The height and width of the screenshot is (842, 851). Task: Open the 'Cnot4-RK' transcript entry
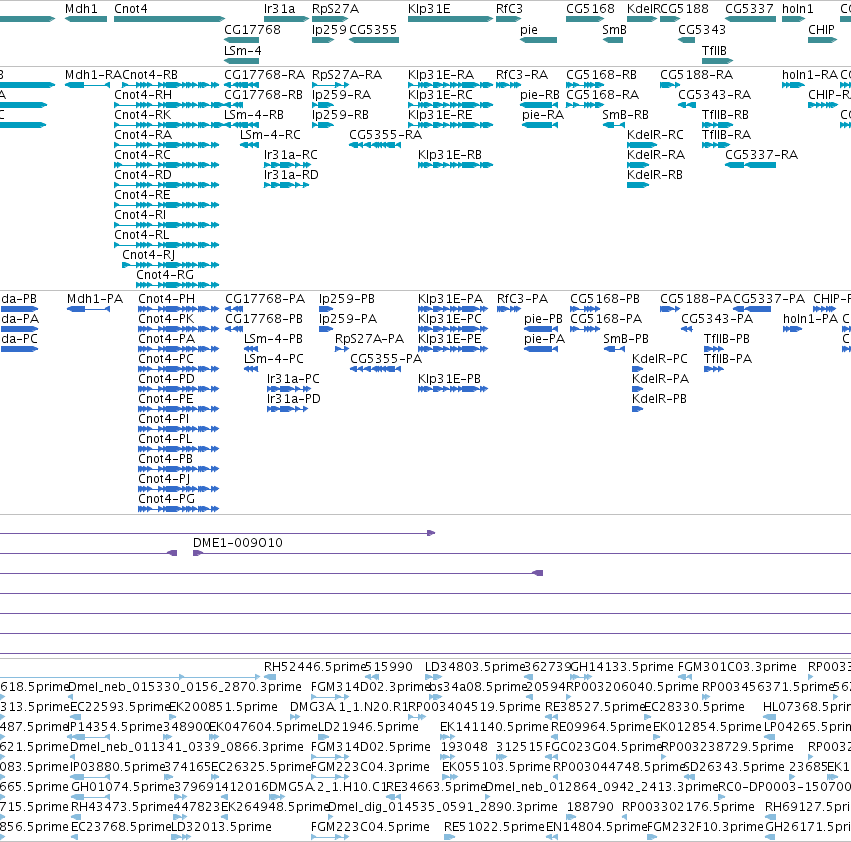tap(142, 115)
